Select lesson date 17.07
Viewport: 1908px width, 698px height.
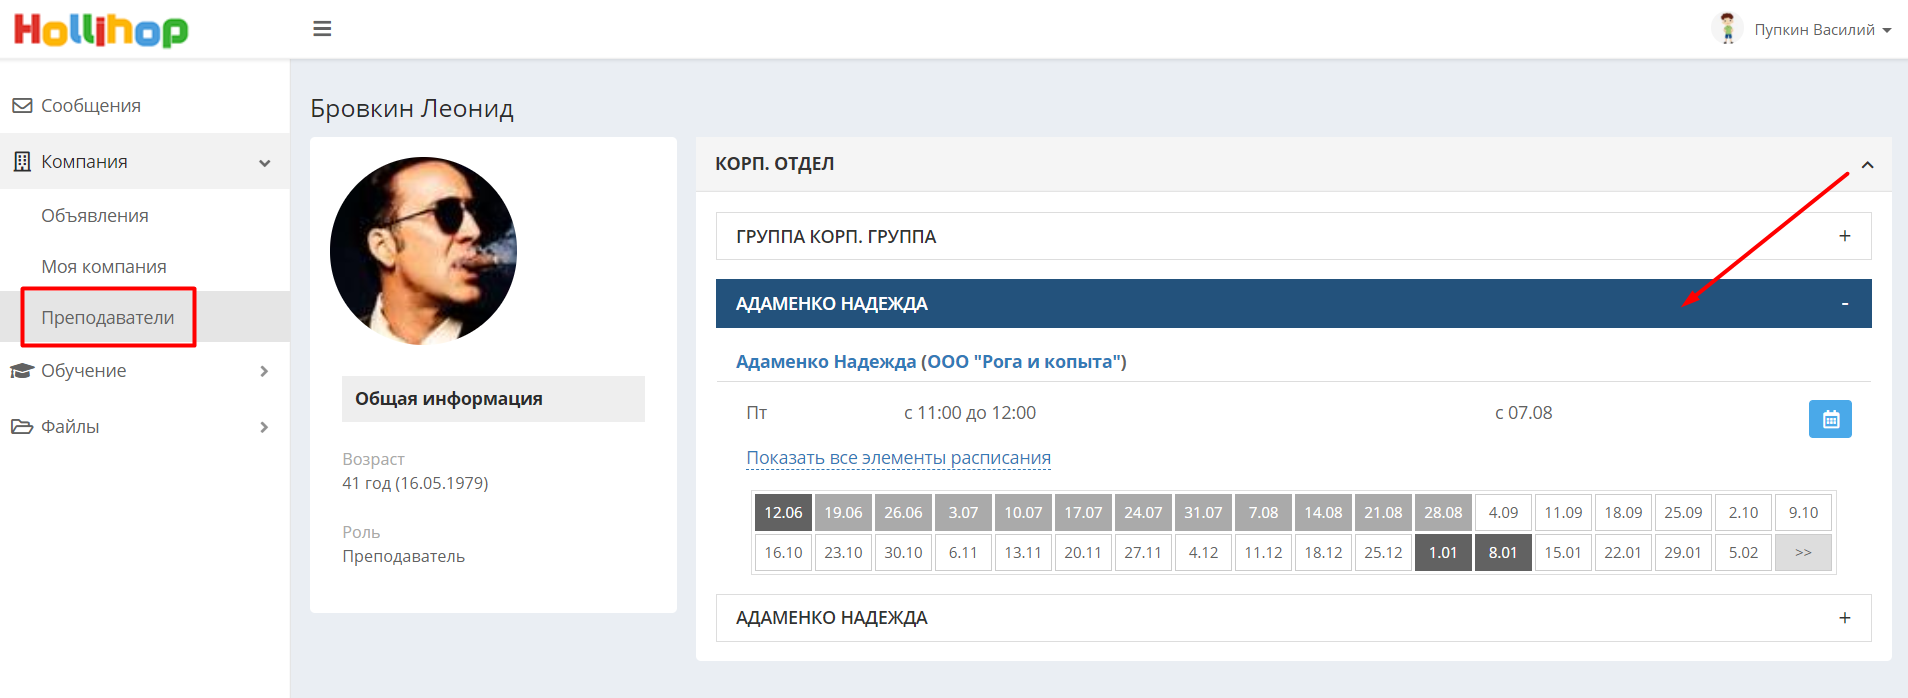coord(1083,513)
